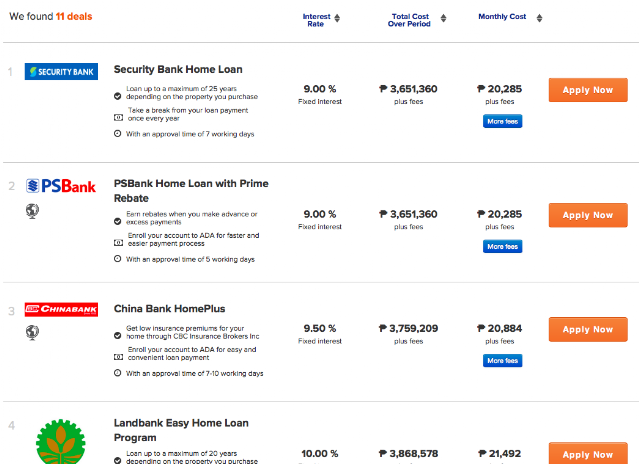Click the globe icon under China Bank logo
Image resolution: width=640 pixels, height=464 pixels.
coord(32,332)
